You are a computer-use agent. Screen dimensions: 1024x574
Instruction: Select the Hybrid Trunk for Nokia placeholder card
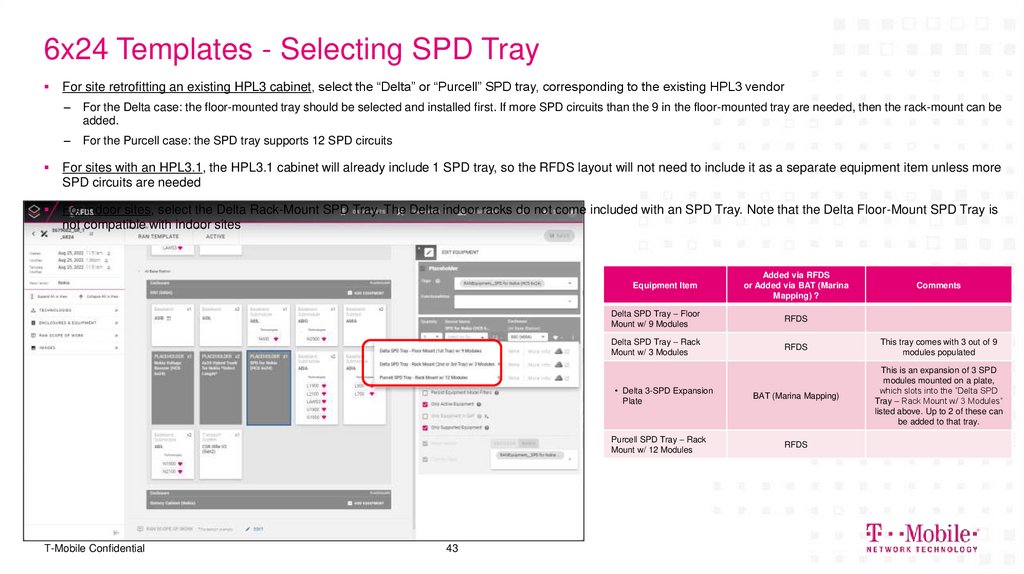[220, 388]
